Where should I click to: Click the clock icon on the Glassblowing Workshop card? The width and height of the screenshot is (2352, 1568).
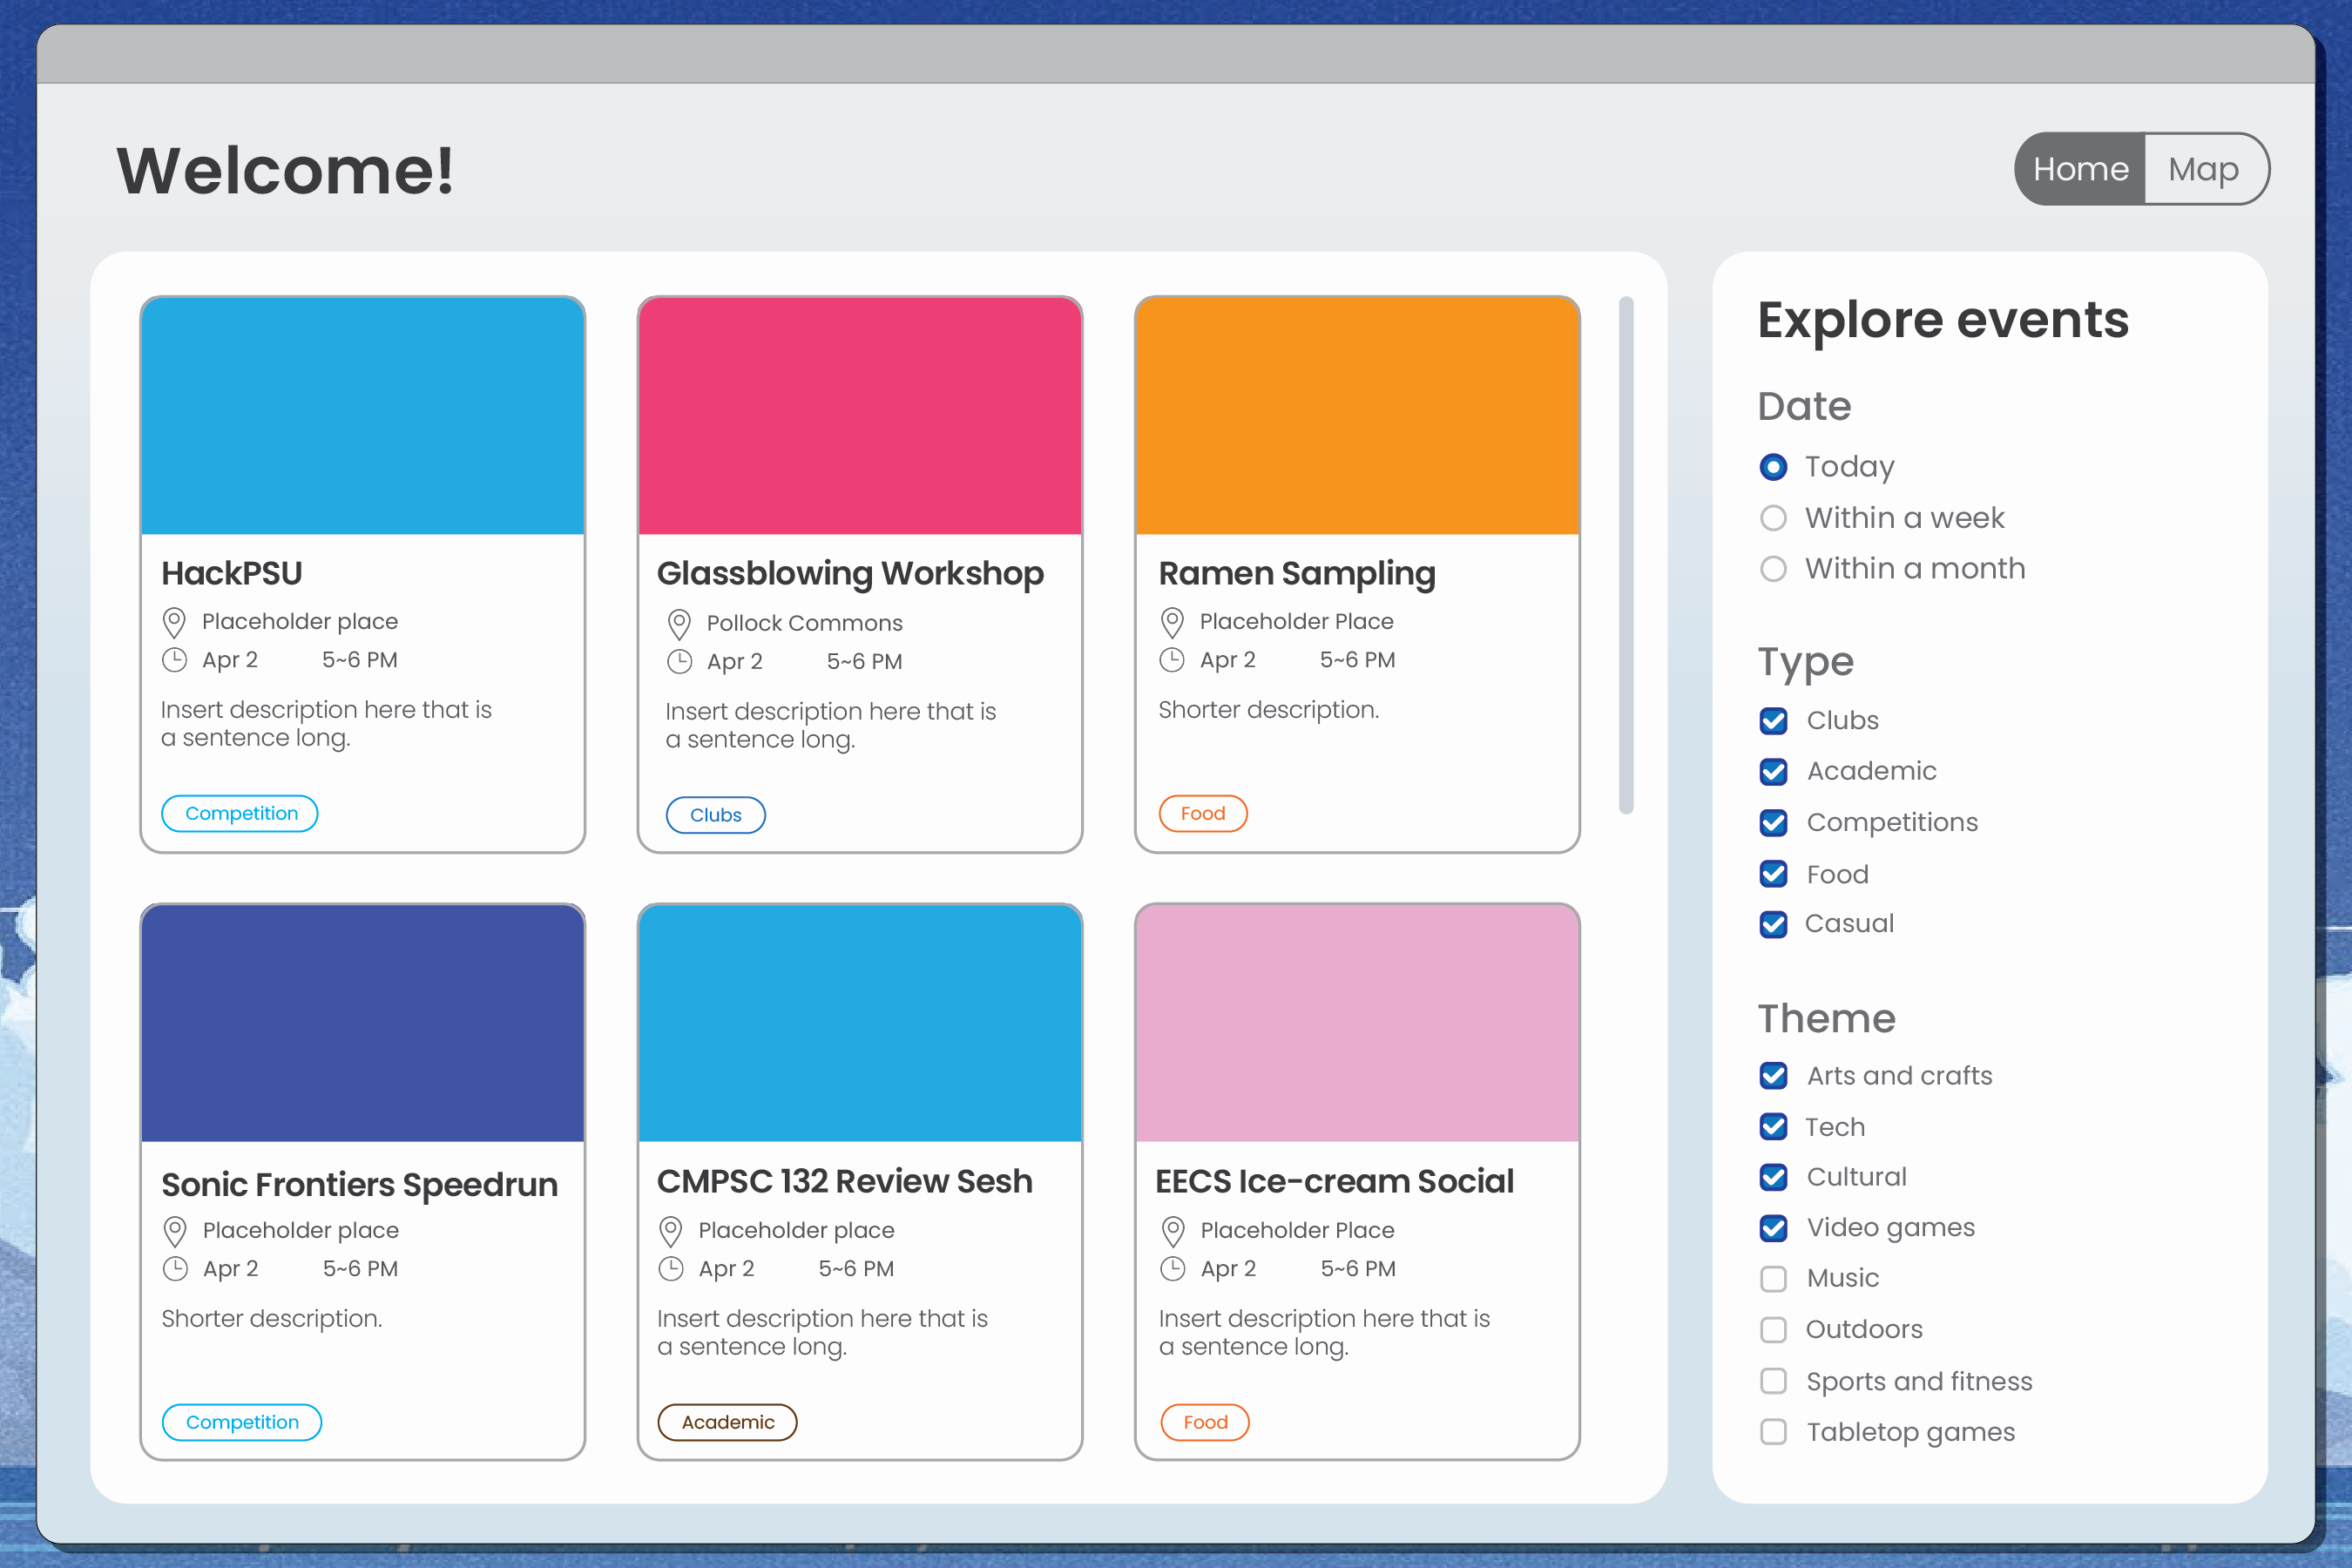click(x=679, y=661)
